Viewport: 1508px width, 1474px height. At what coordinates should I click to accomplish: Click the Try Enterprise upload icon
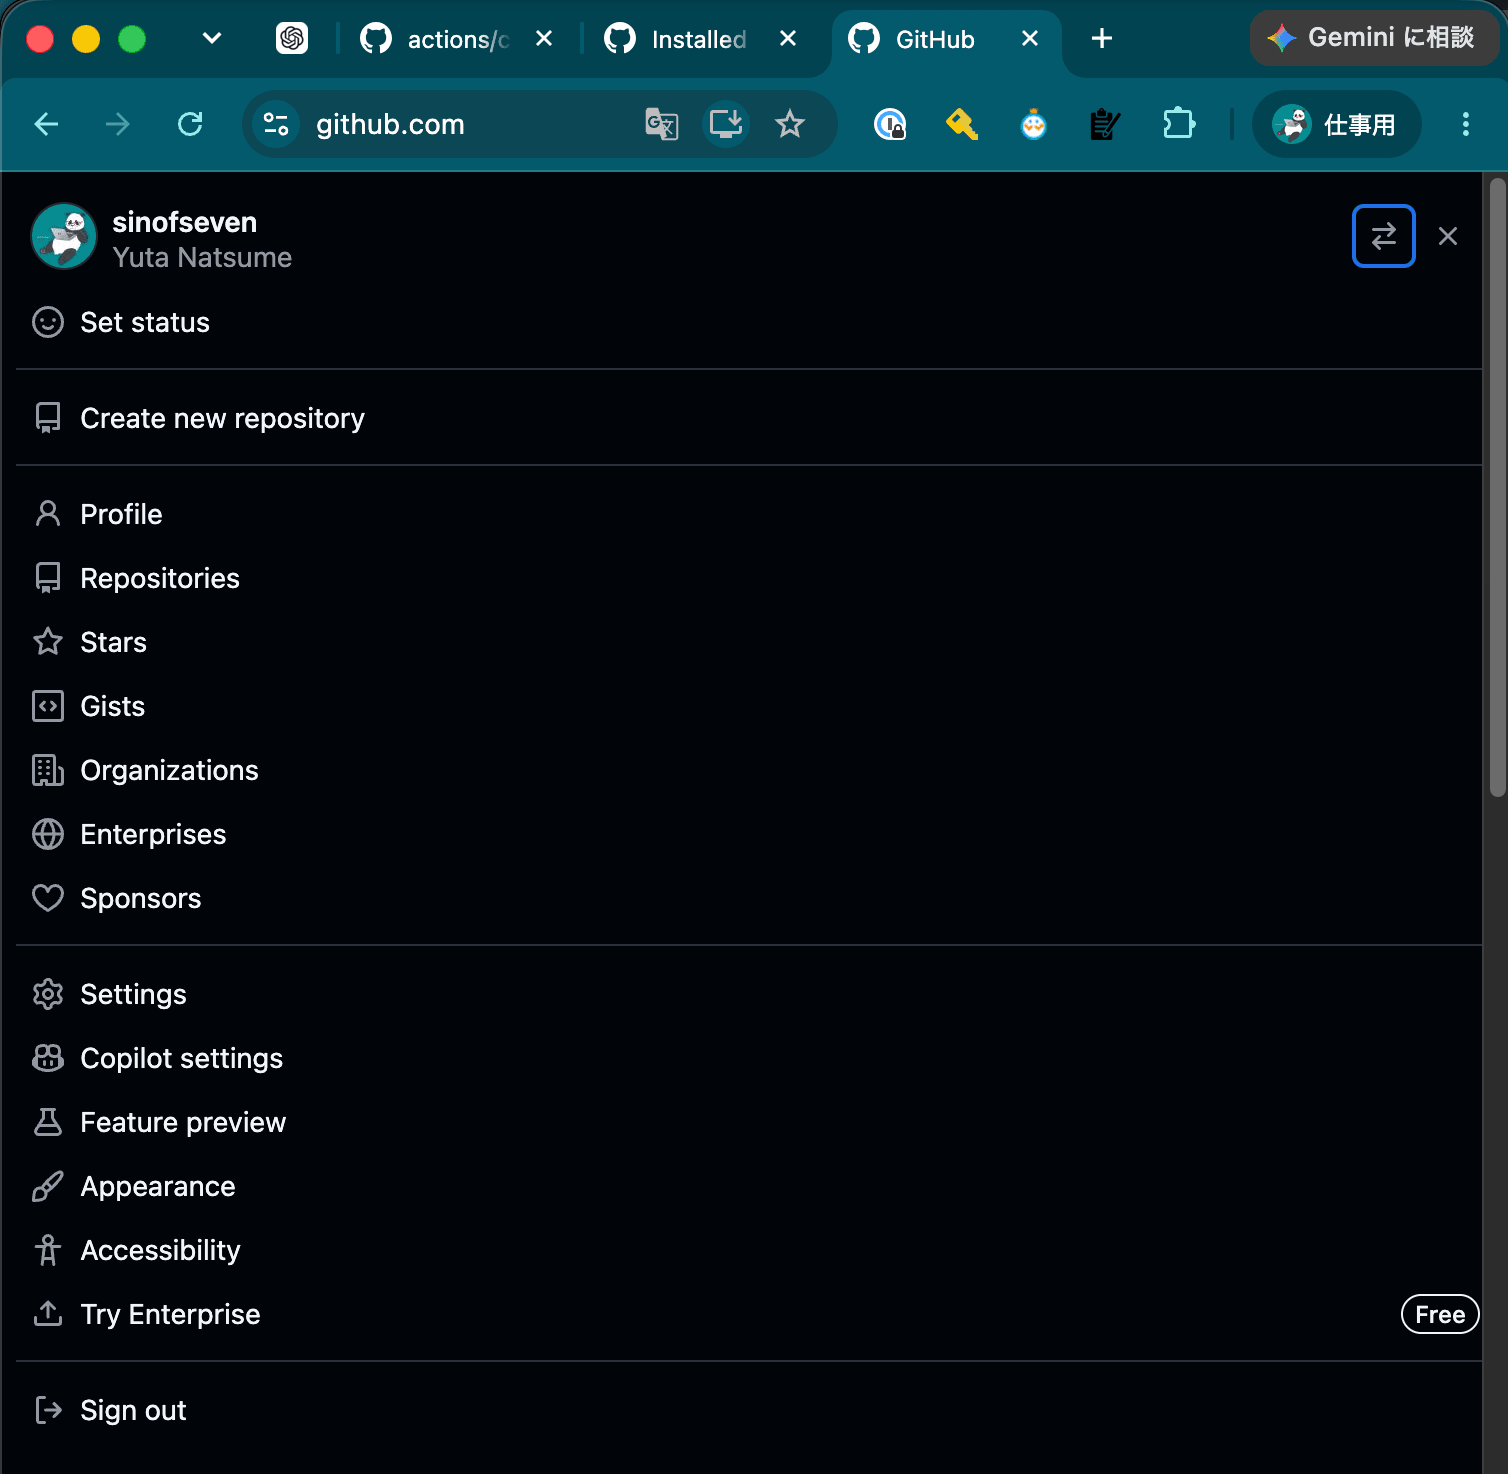point(48,1313)
